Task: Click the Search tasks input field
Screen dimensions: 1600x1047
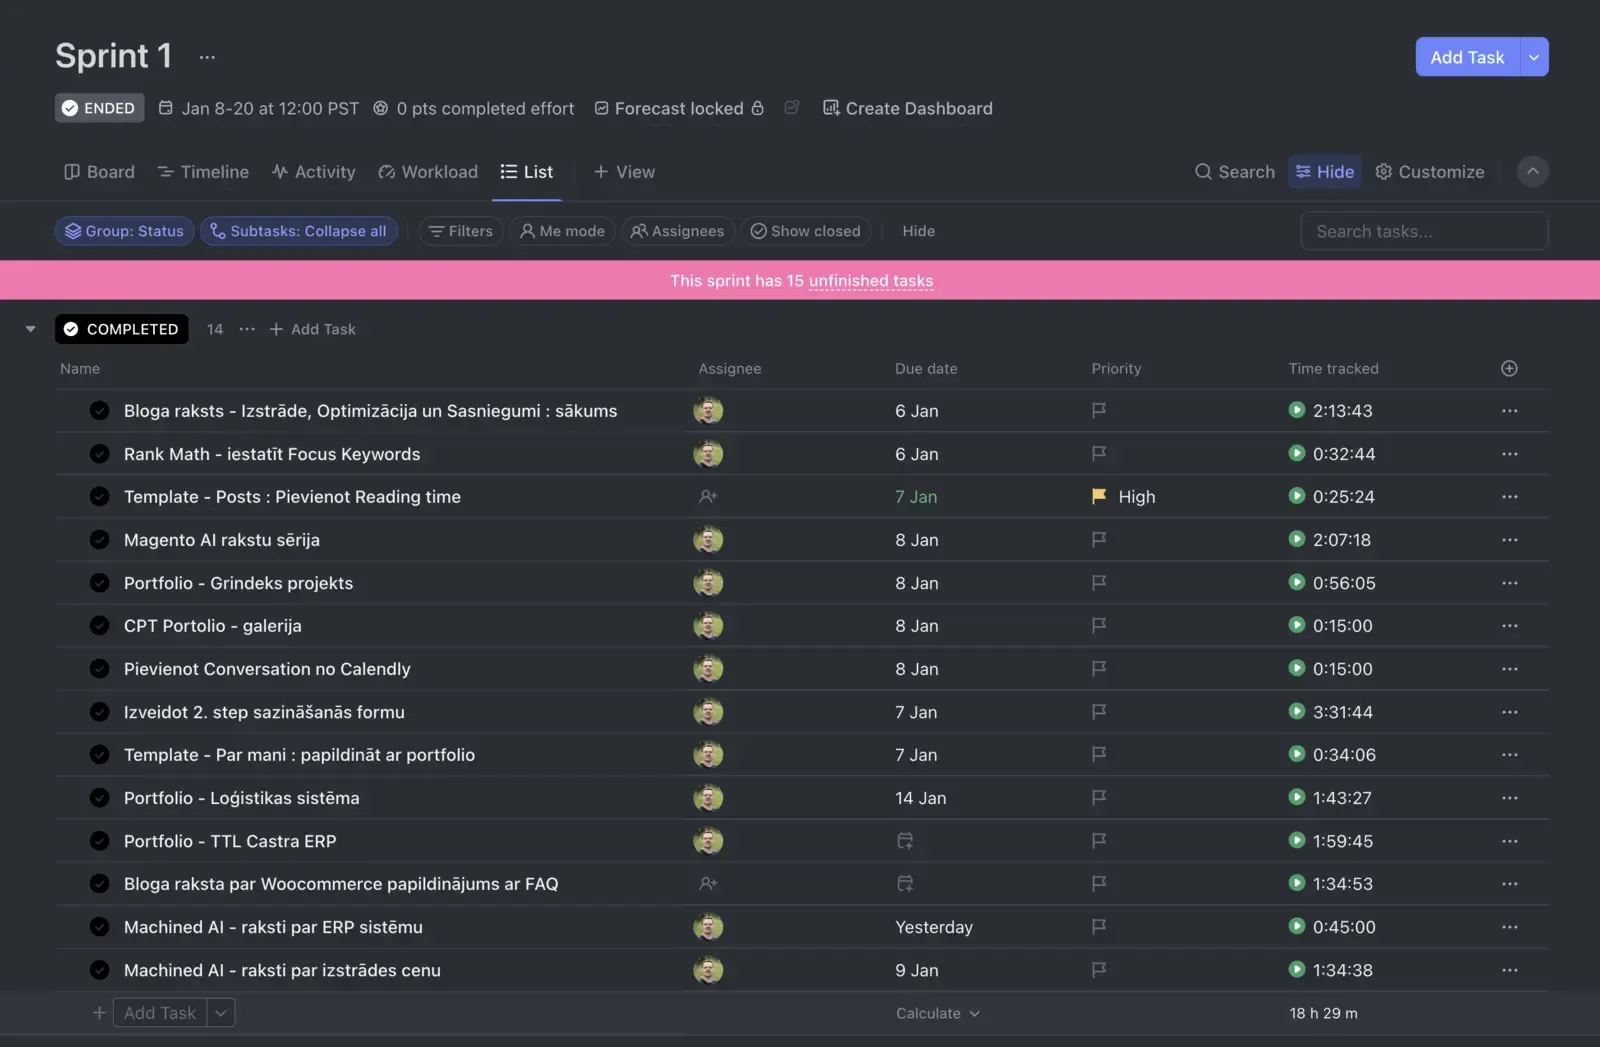Action: click(1424, 231)
